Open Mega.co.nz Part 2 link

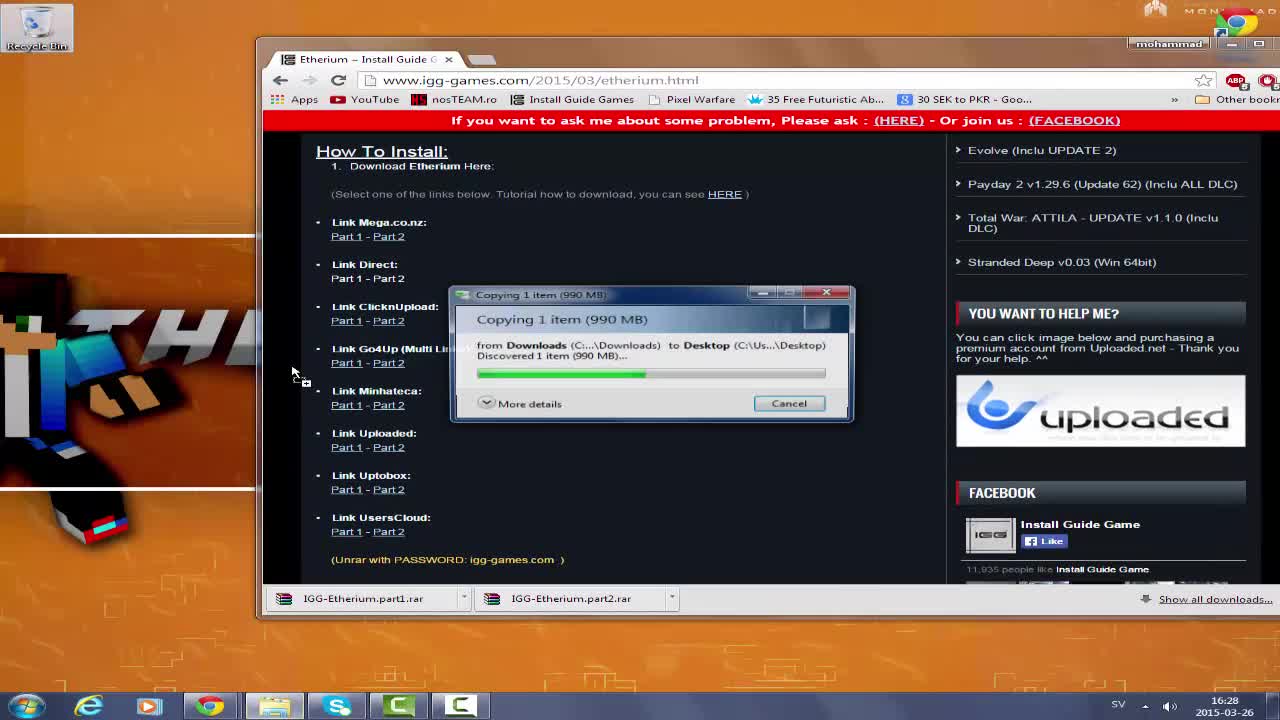(x=389, y=236)
